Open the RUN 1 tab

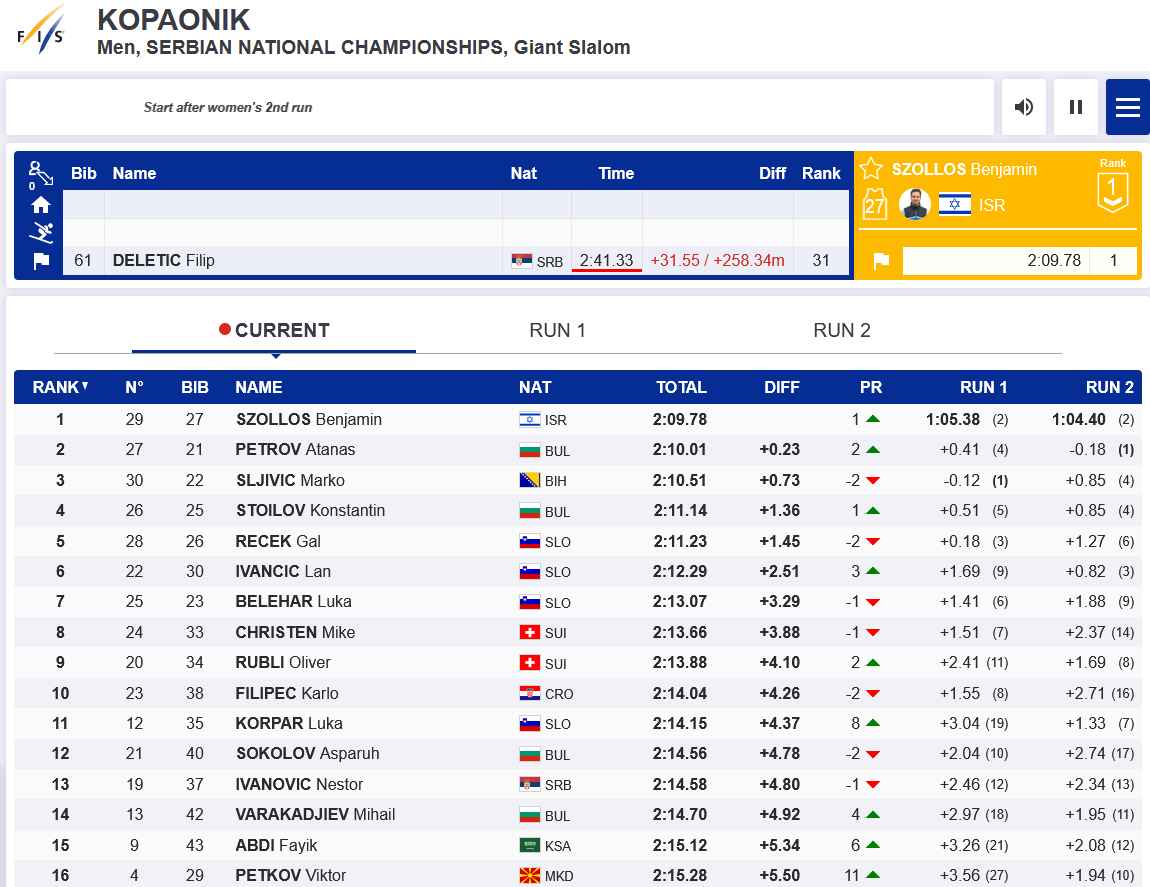coord(557,330)
